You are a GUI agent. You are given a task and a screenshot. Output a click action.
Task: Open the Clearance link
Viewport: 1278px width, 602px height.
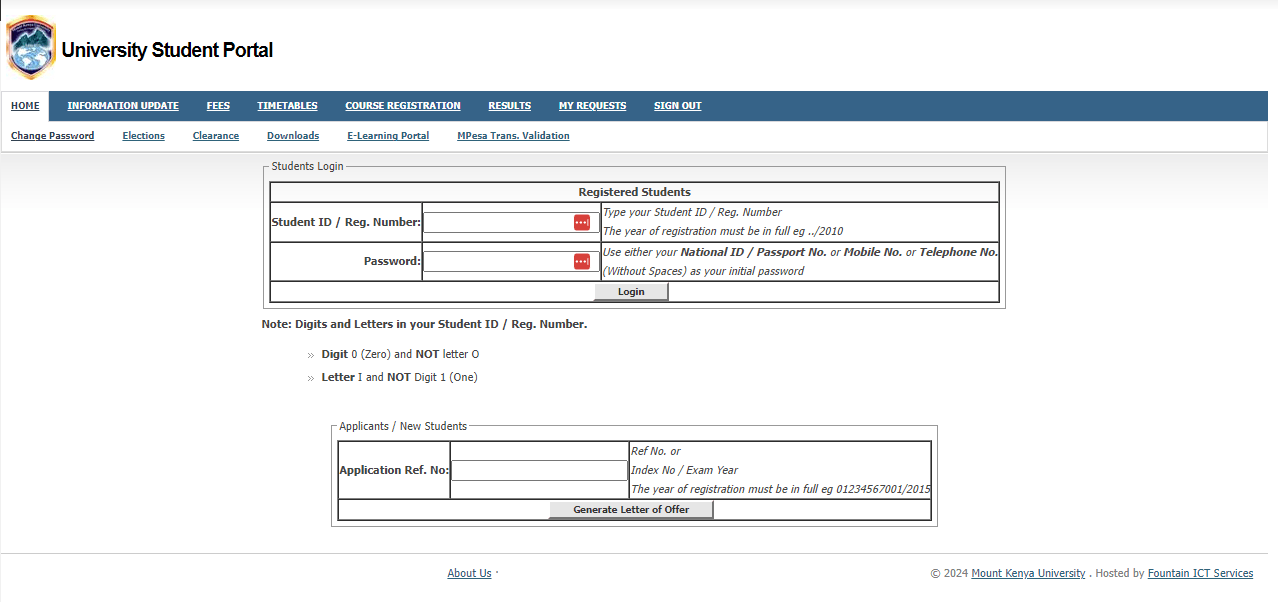215,135
